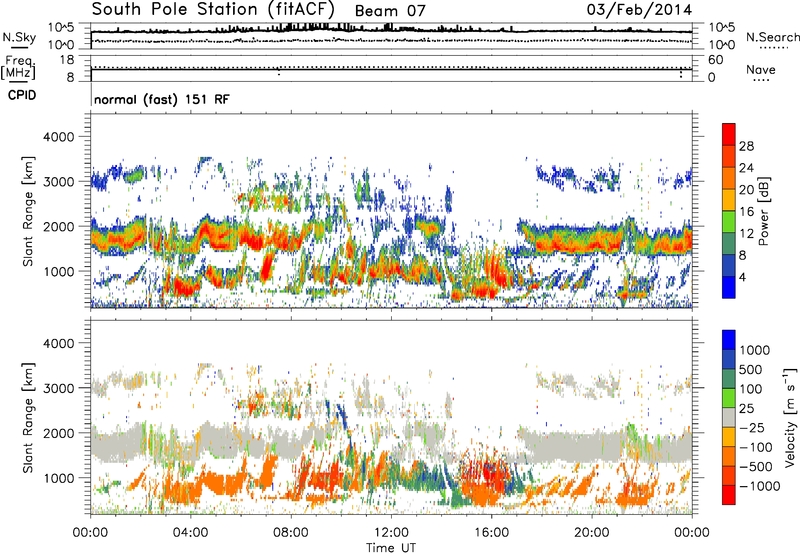Click the right '10^0' N.Search axis value
The width and height of the screenshot is (800, 554).
[722, 45]
